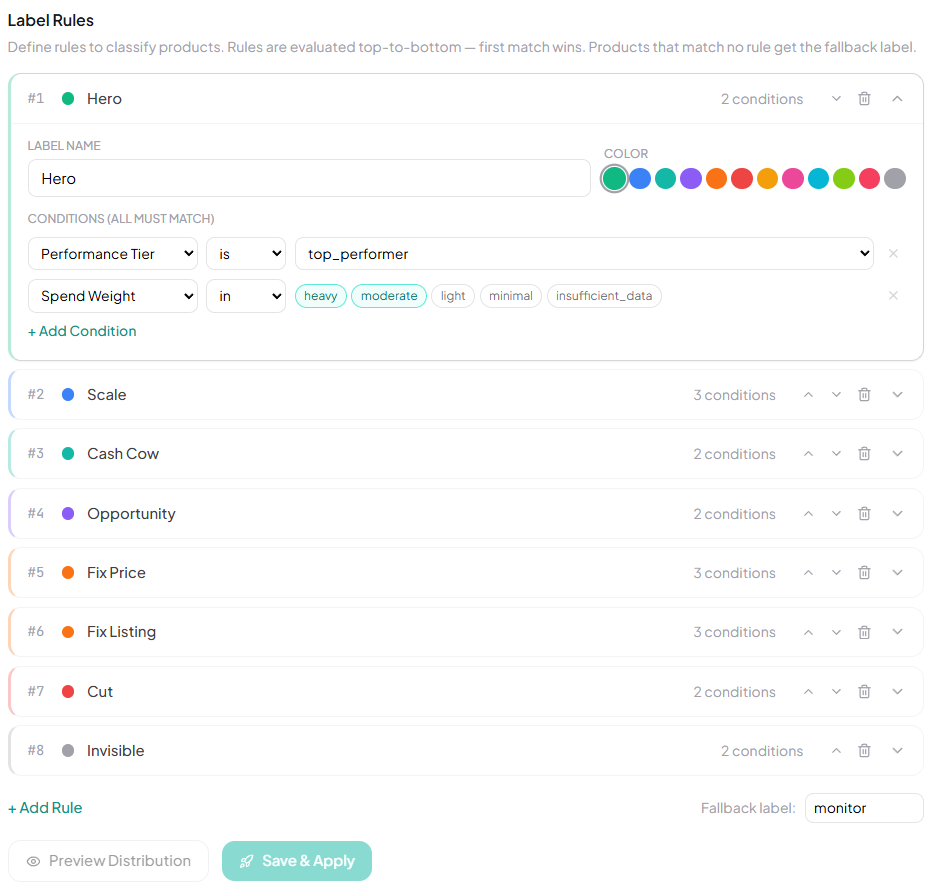The height and width of the screenshot is (893, 936).
Task: Move the Fix Listing rule up
Action: tap(808, 631)
